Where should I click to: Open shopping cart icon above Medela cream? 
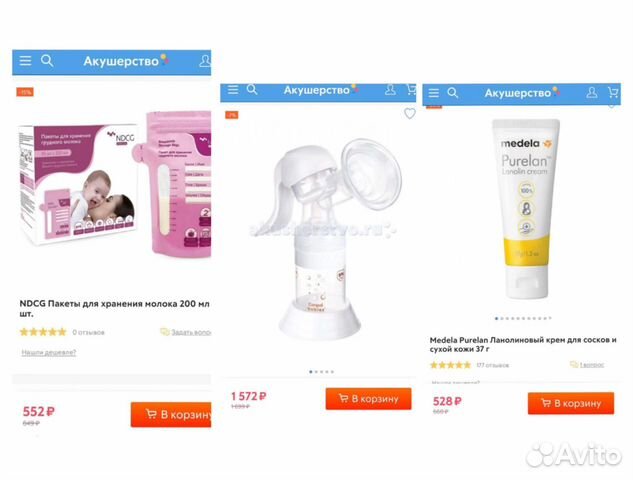click(613, 93)
